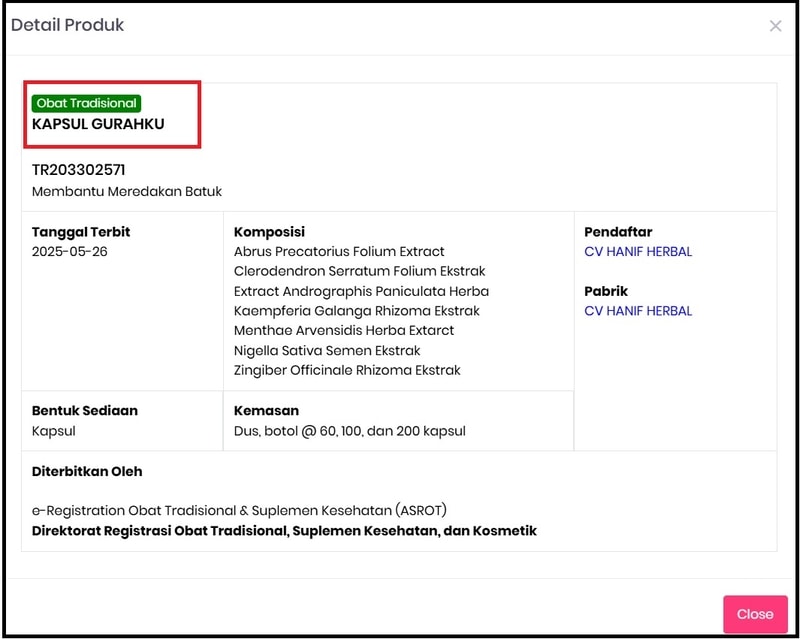Click the Membantu Meredakan Batuk description
Screen dimensions: 800x639
(127, 191)
